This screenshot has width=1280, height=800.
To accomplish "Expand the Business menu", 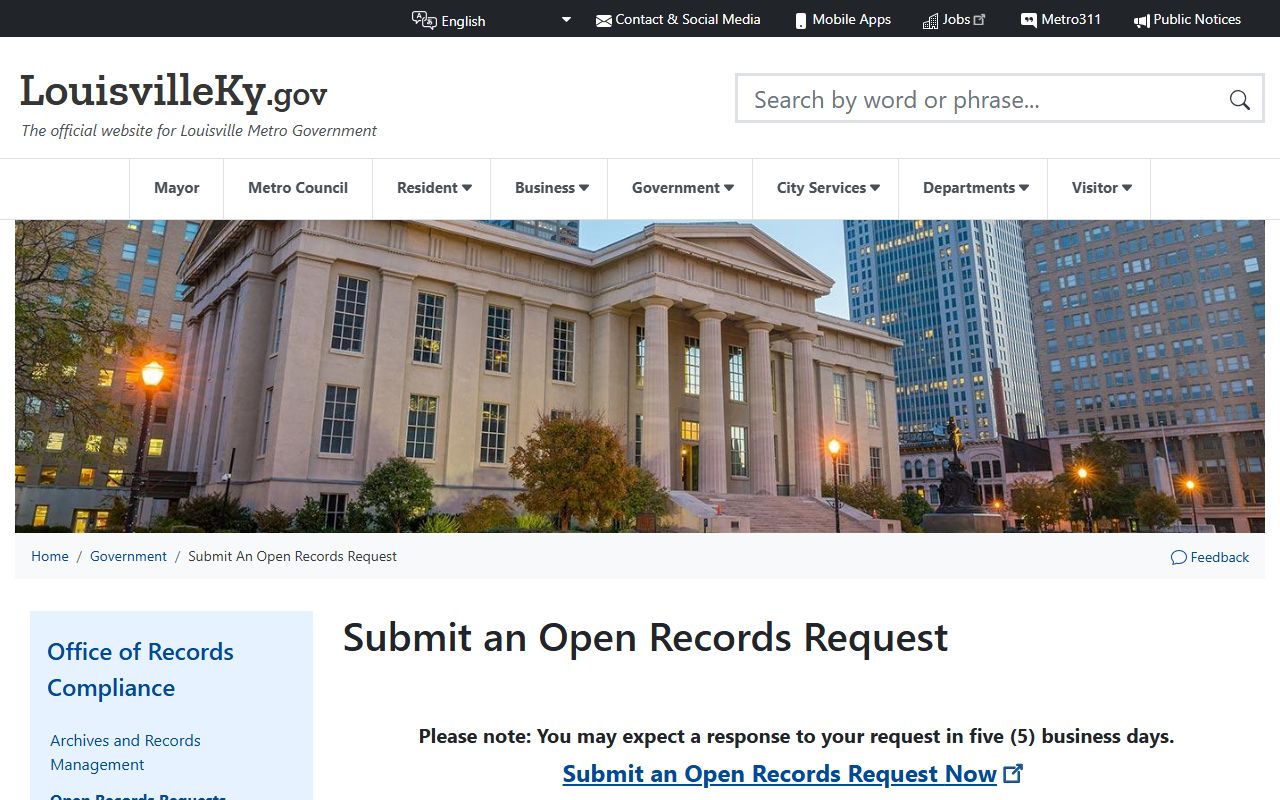I will click(x=552, y=188).
